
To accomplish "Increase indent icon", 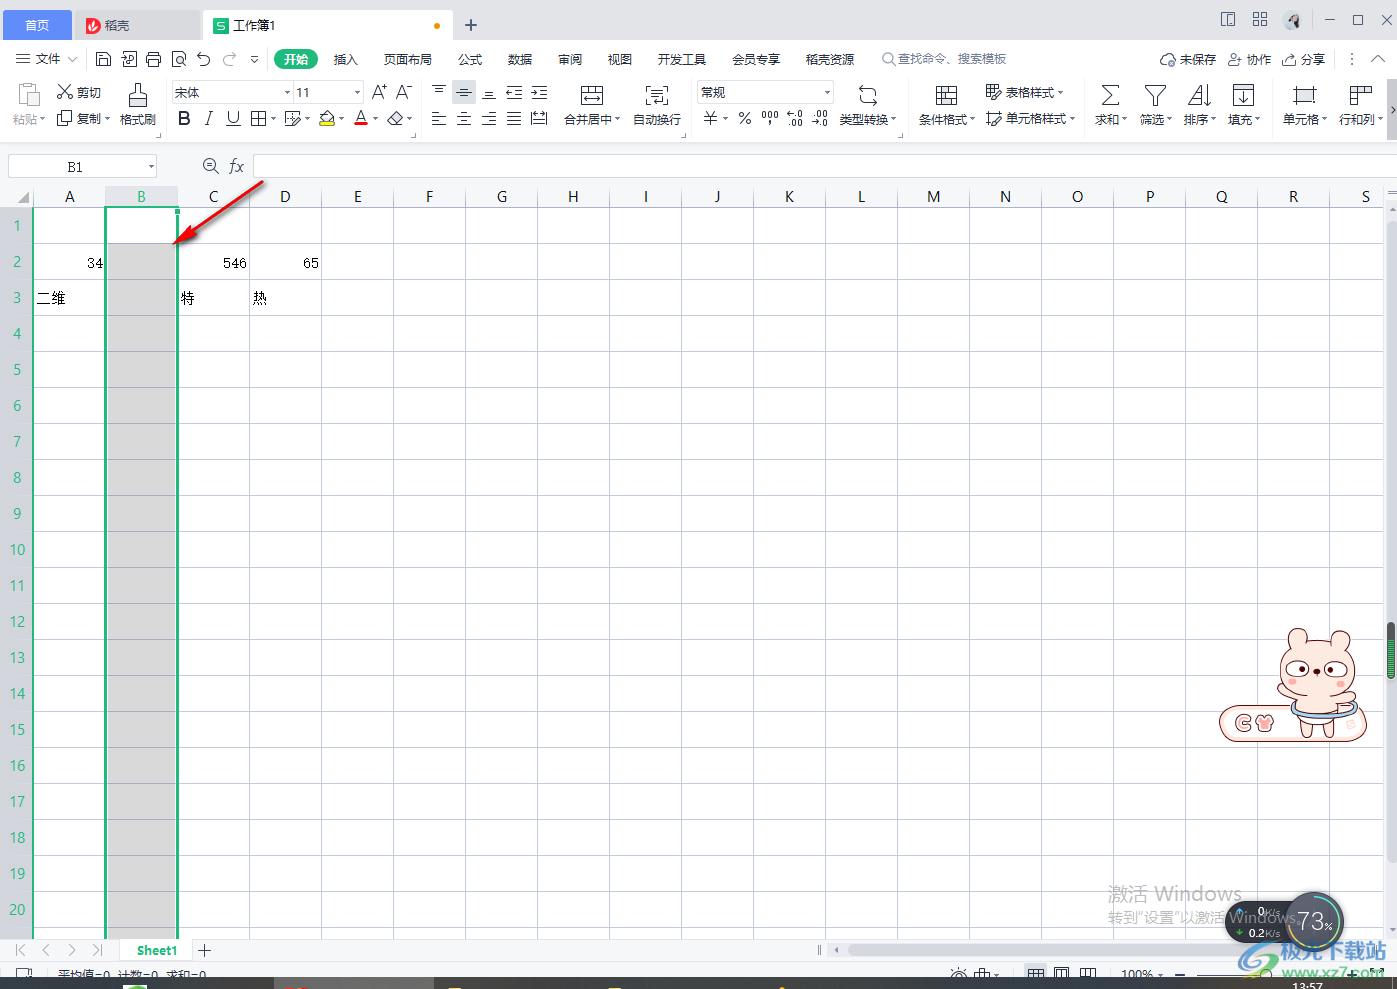I will [x=539, y=92].
